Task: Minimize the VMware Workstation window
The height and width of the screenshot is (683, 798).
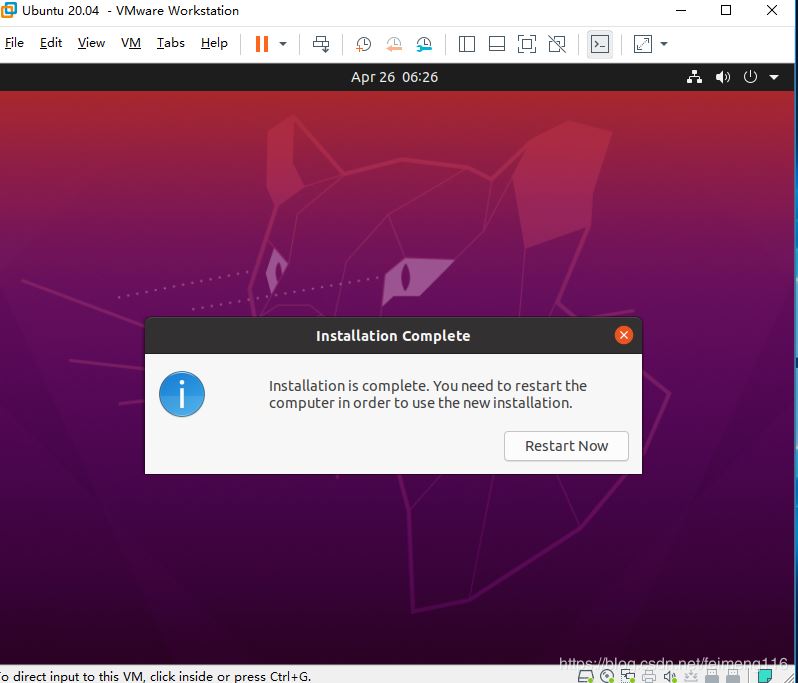Action: [681, 10]
